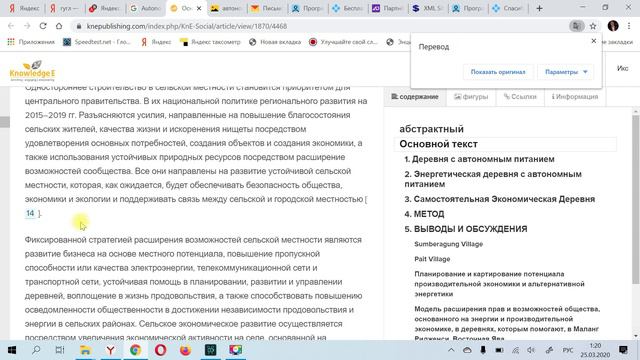Open the volume tray icon
640x360 pixels.
pos(531,350)
